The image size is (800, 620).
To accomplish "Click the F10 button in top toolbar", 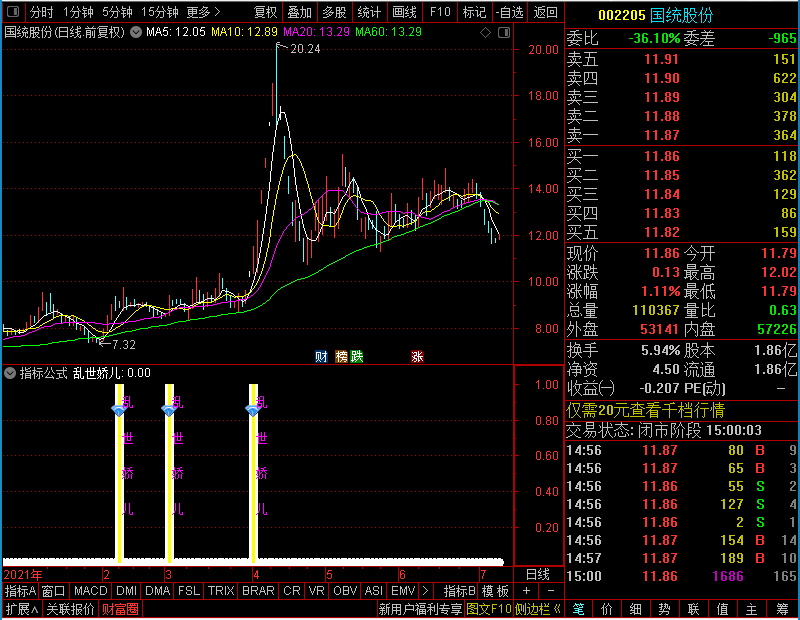I will (x=440, y=12).
